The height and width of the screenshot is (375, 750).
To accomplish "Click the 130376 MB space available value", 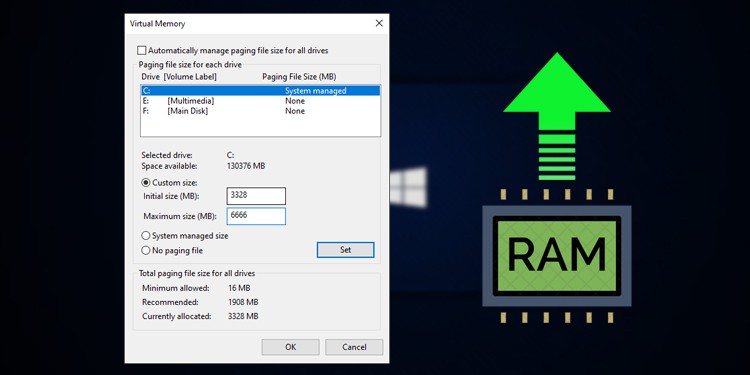I will [x=245, y=166].
